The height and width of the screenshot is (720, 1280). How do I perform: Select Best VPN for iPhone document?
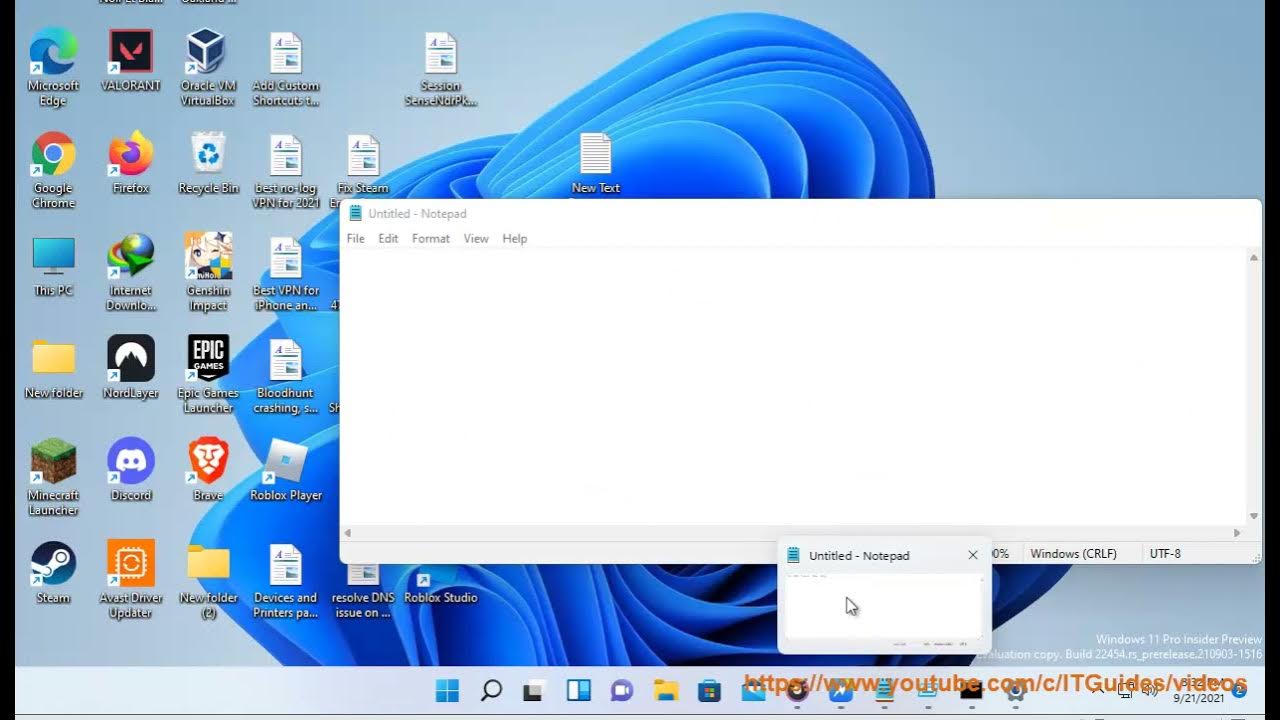pyautogui.click(x=286, y=272)
